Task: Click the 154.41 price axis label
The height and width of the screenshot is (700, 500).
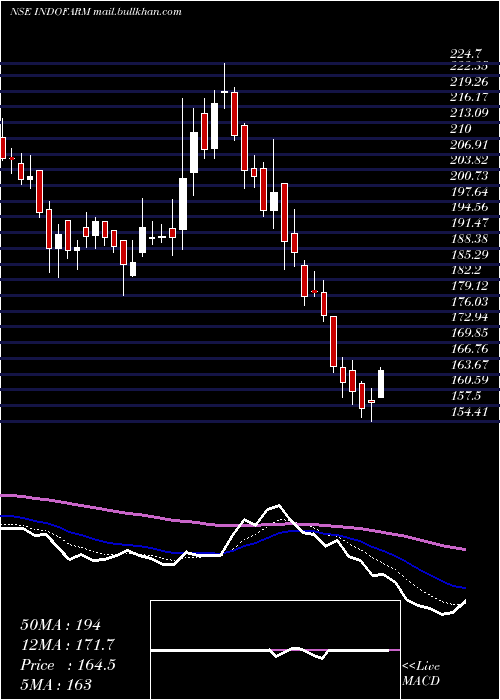Action: (471, 412)
